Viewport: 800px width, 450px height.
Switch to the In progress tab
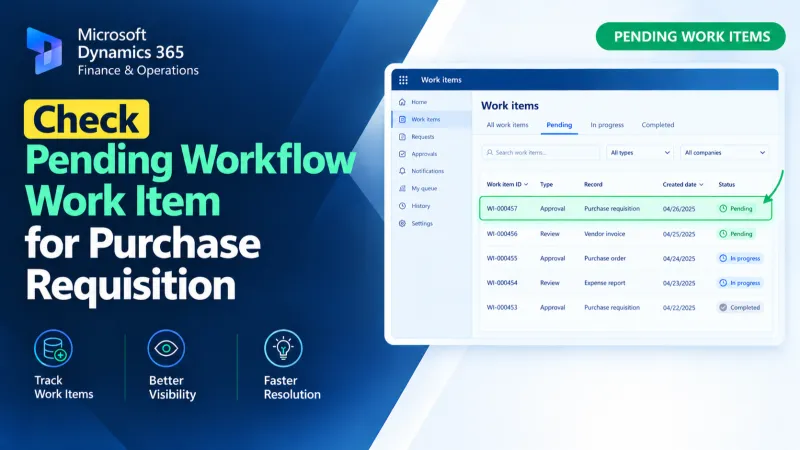click(x=607, y=125)
